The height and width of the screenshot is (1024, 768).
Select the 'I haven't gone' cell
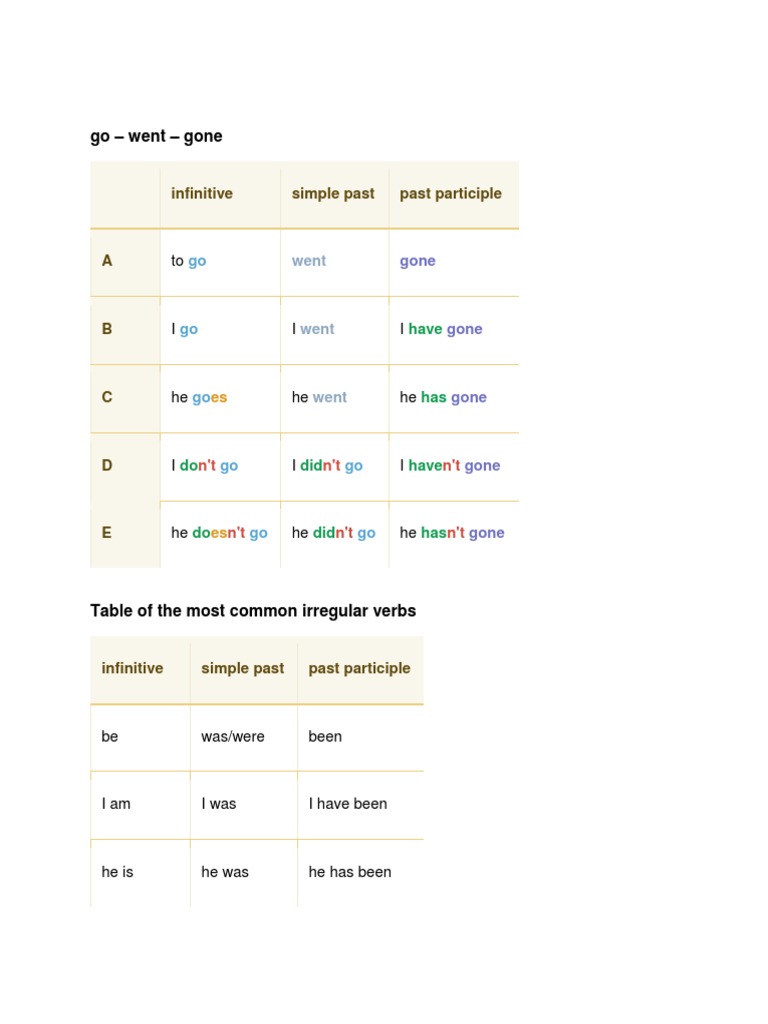450,465
